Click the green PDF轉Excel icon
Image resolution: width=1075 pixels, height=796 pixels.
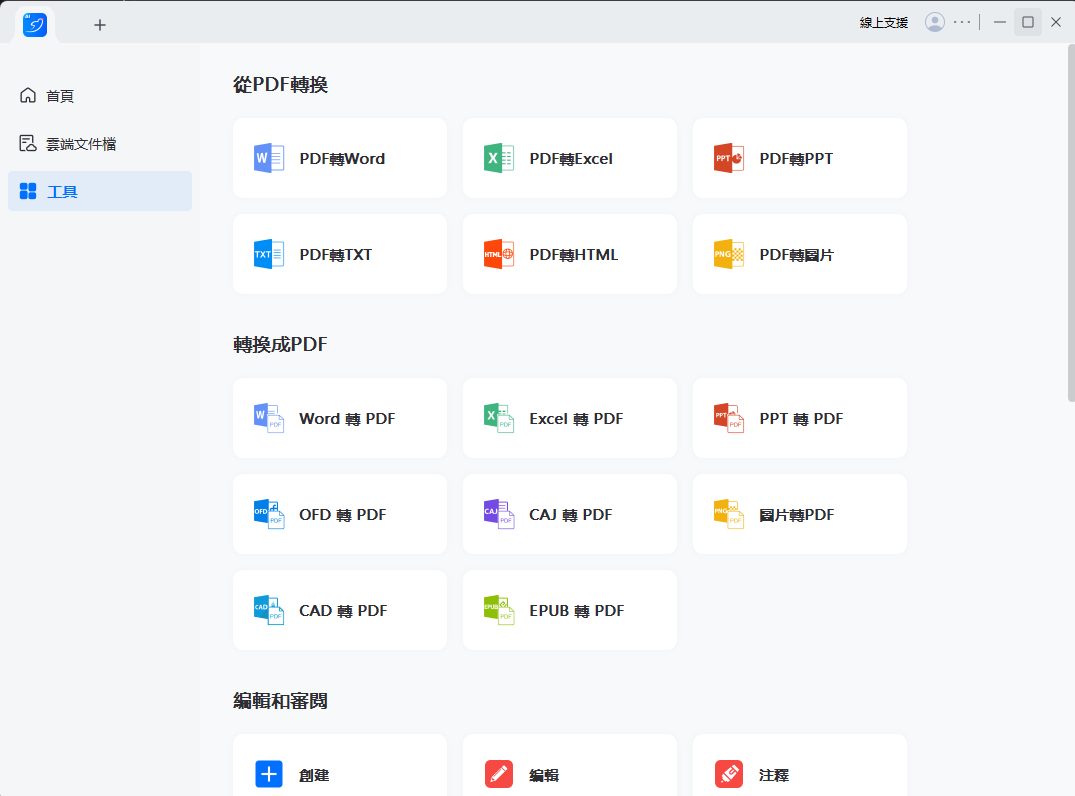499,158
